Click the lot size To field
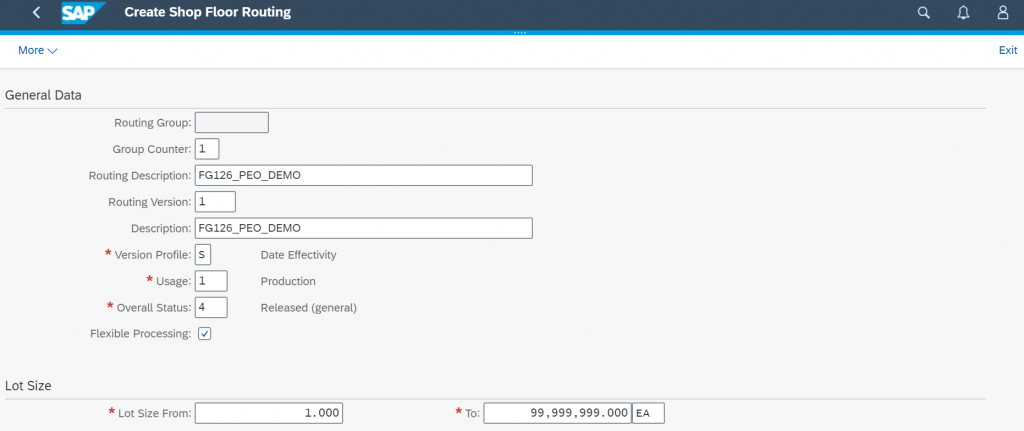This screenshot has width=1024, height=431. [x=558, y=413]
